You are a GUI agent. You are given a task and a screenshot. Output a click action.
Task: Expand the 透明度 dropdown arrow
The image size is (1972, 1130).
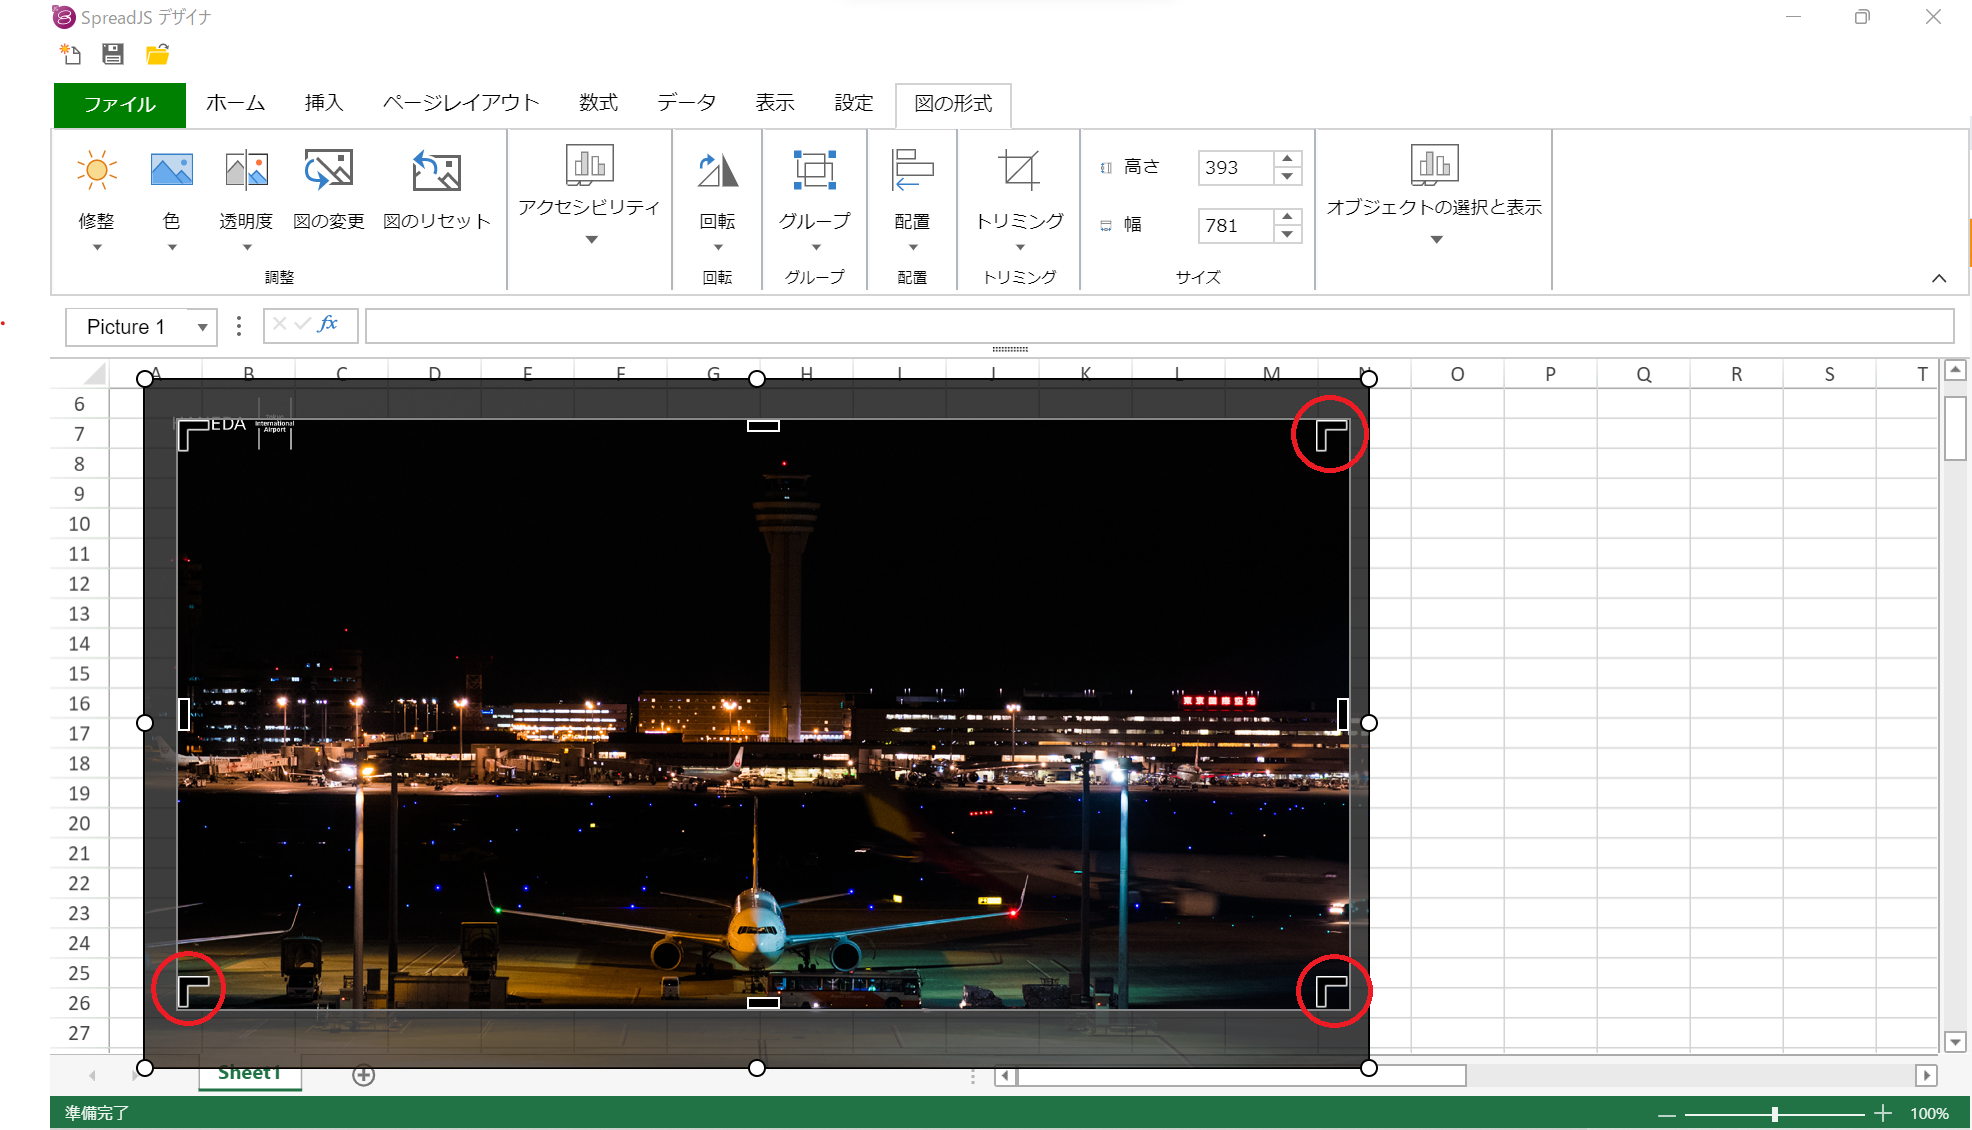246,248
